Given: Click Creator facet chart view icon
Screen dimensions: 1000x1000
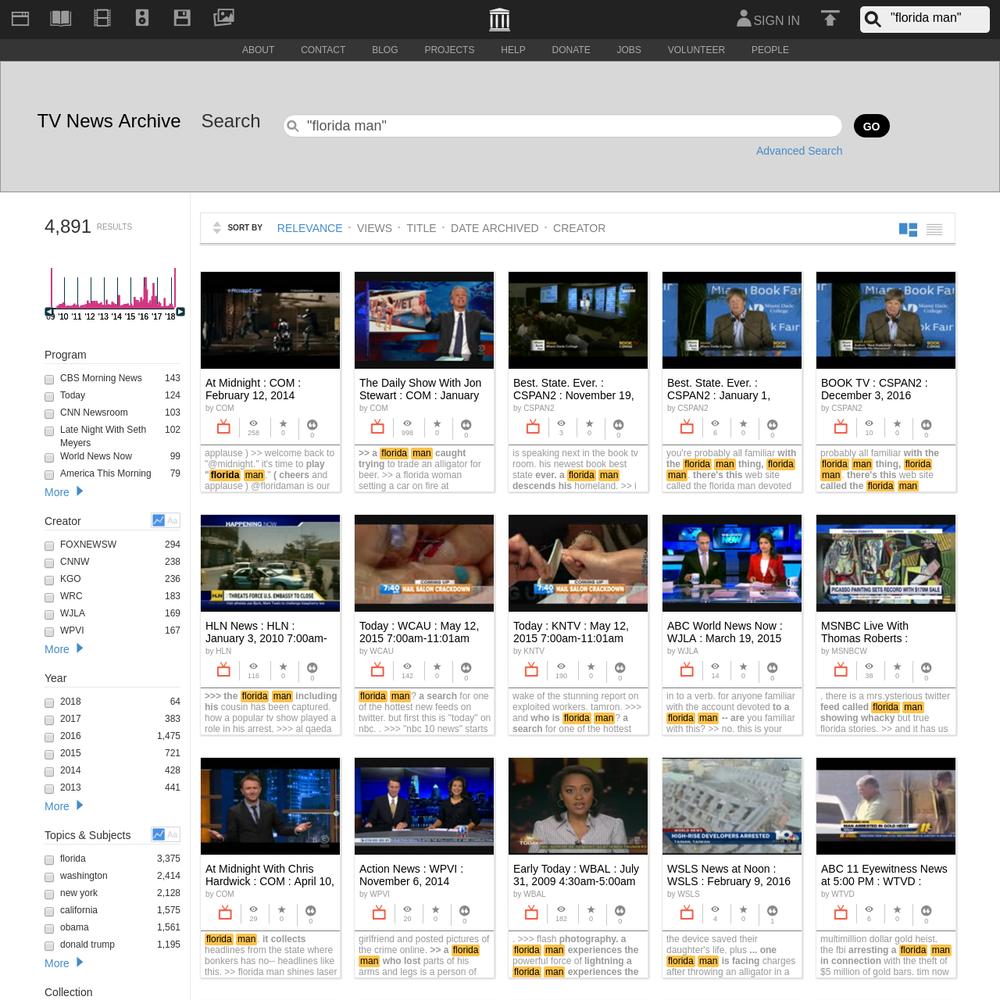Looking at the screenshot, I should [x=159, y=520].
